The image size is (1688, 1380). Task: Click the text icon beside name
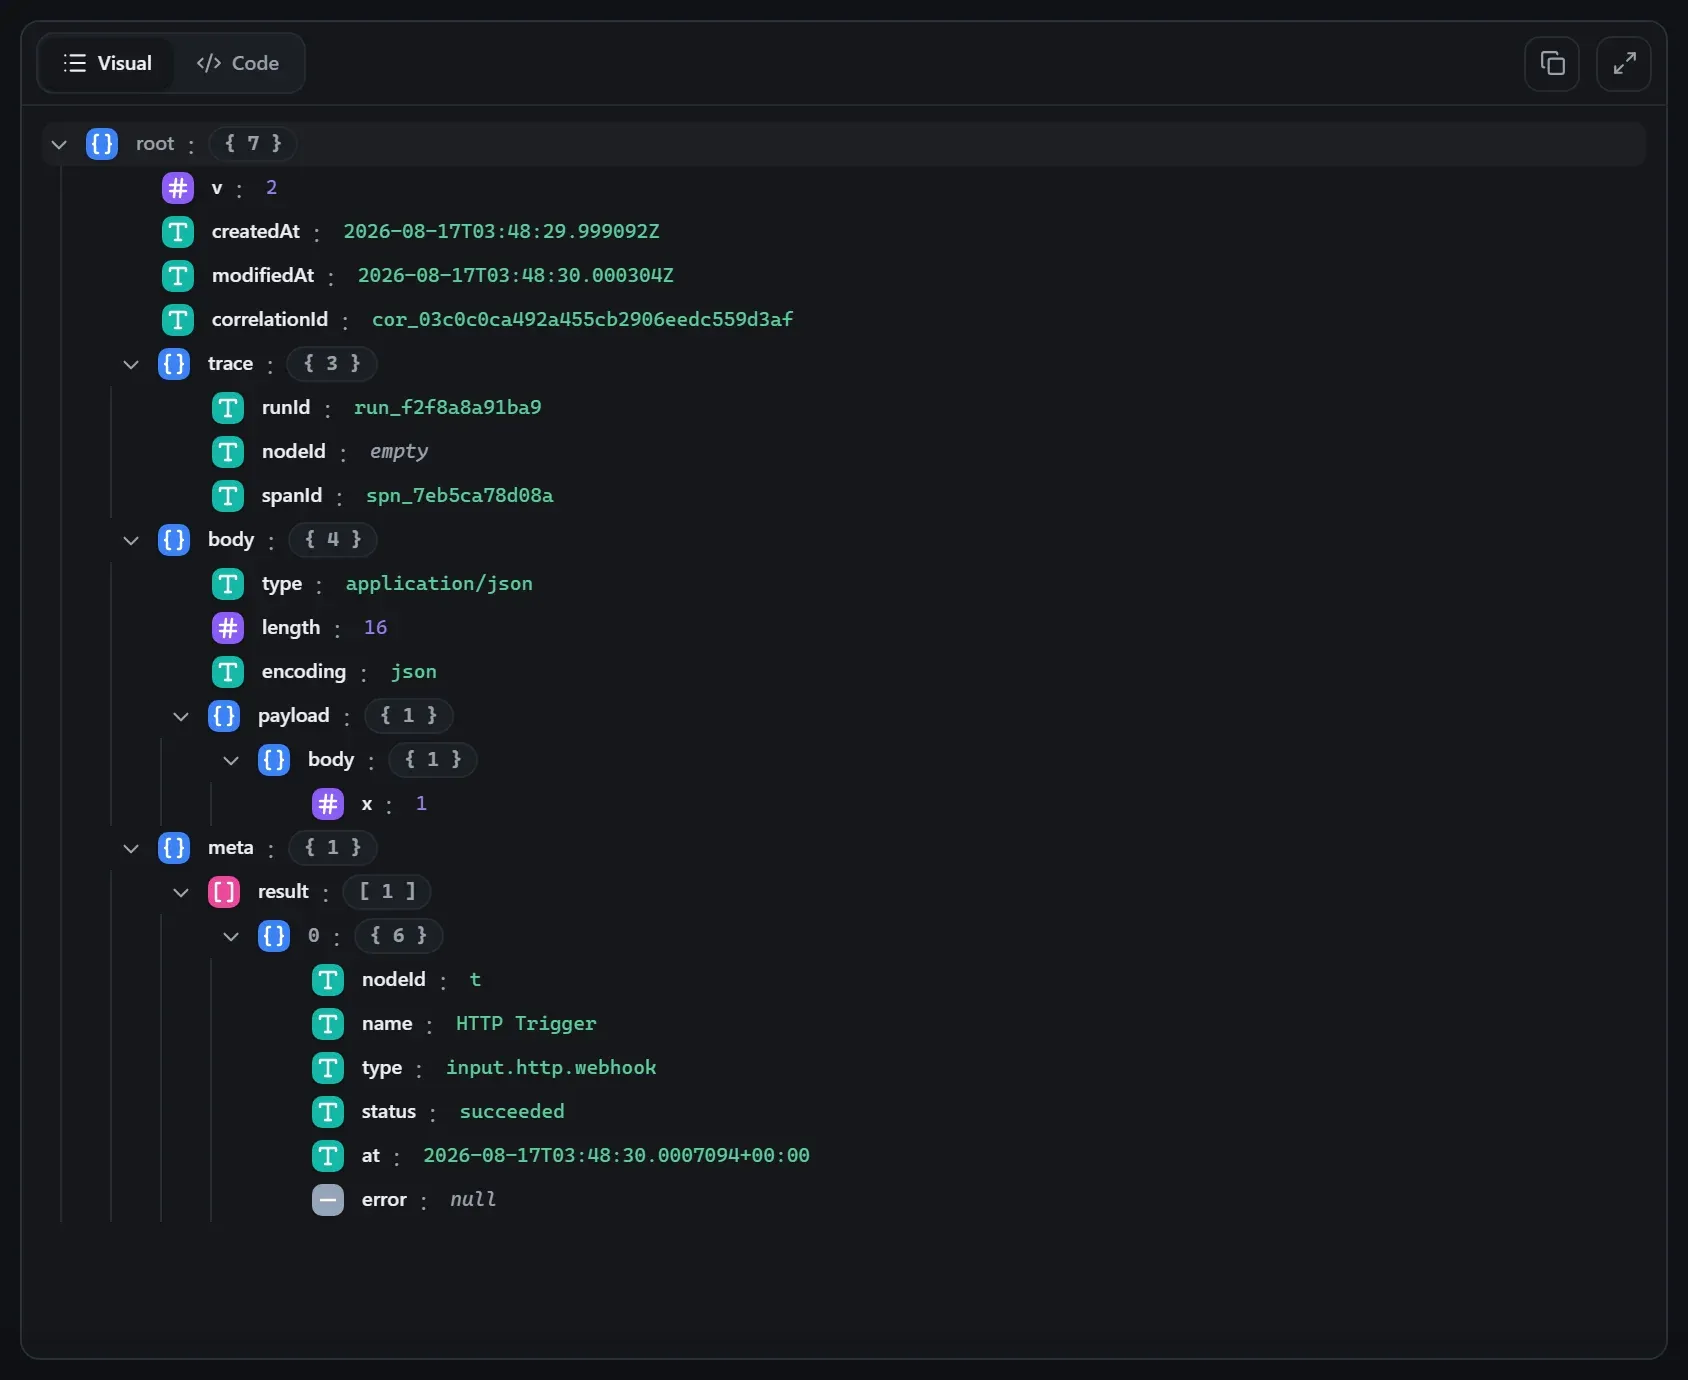[328, 1024]
